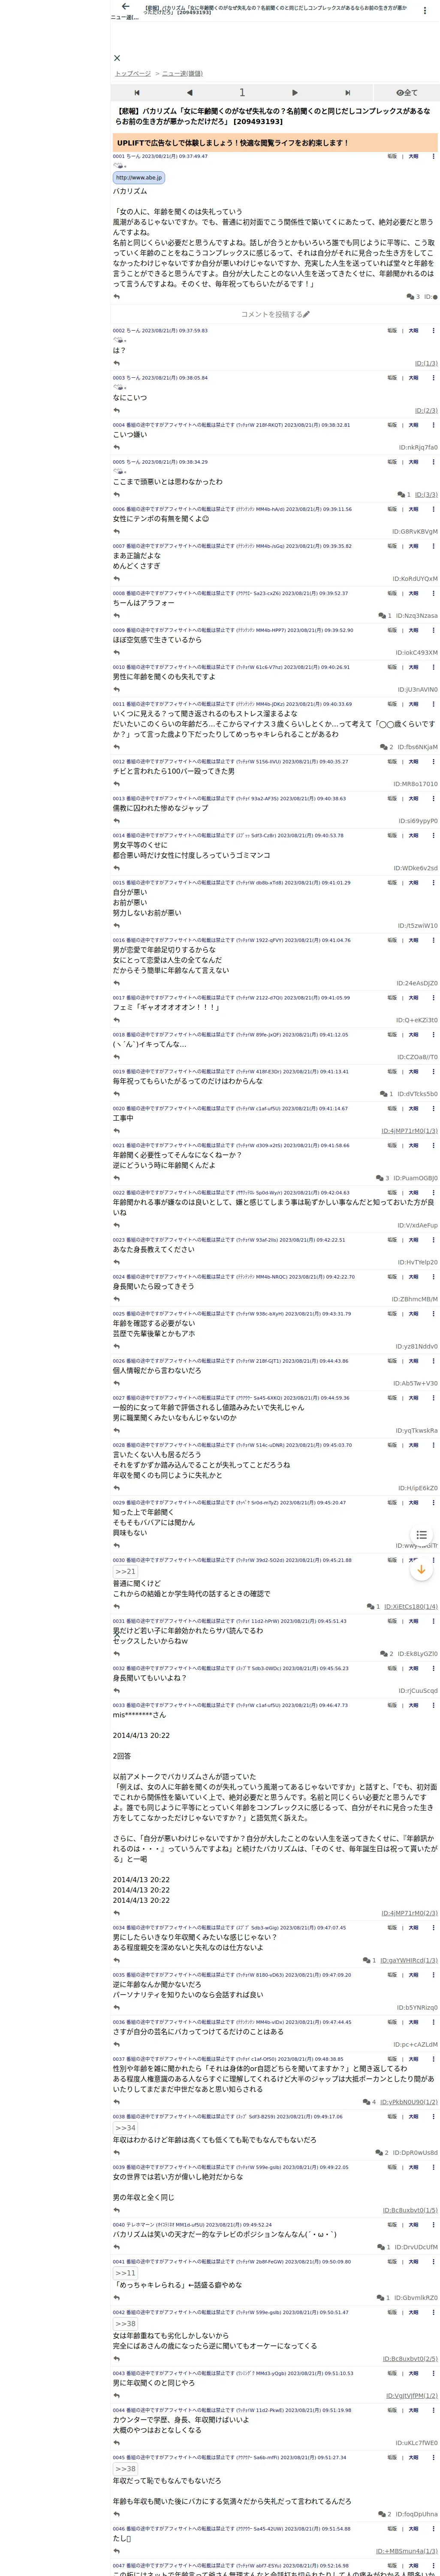Click コメントを投稿する to post a comment
The width and height of the screenshot is (440, 2576).
click(275, 314)
